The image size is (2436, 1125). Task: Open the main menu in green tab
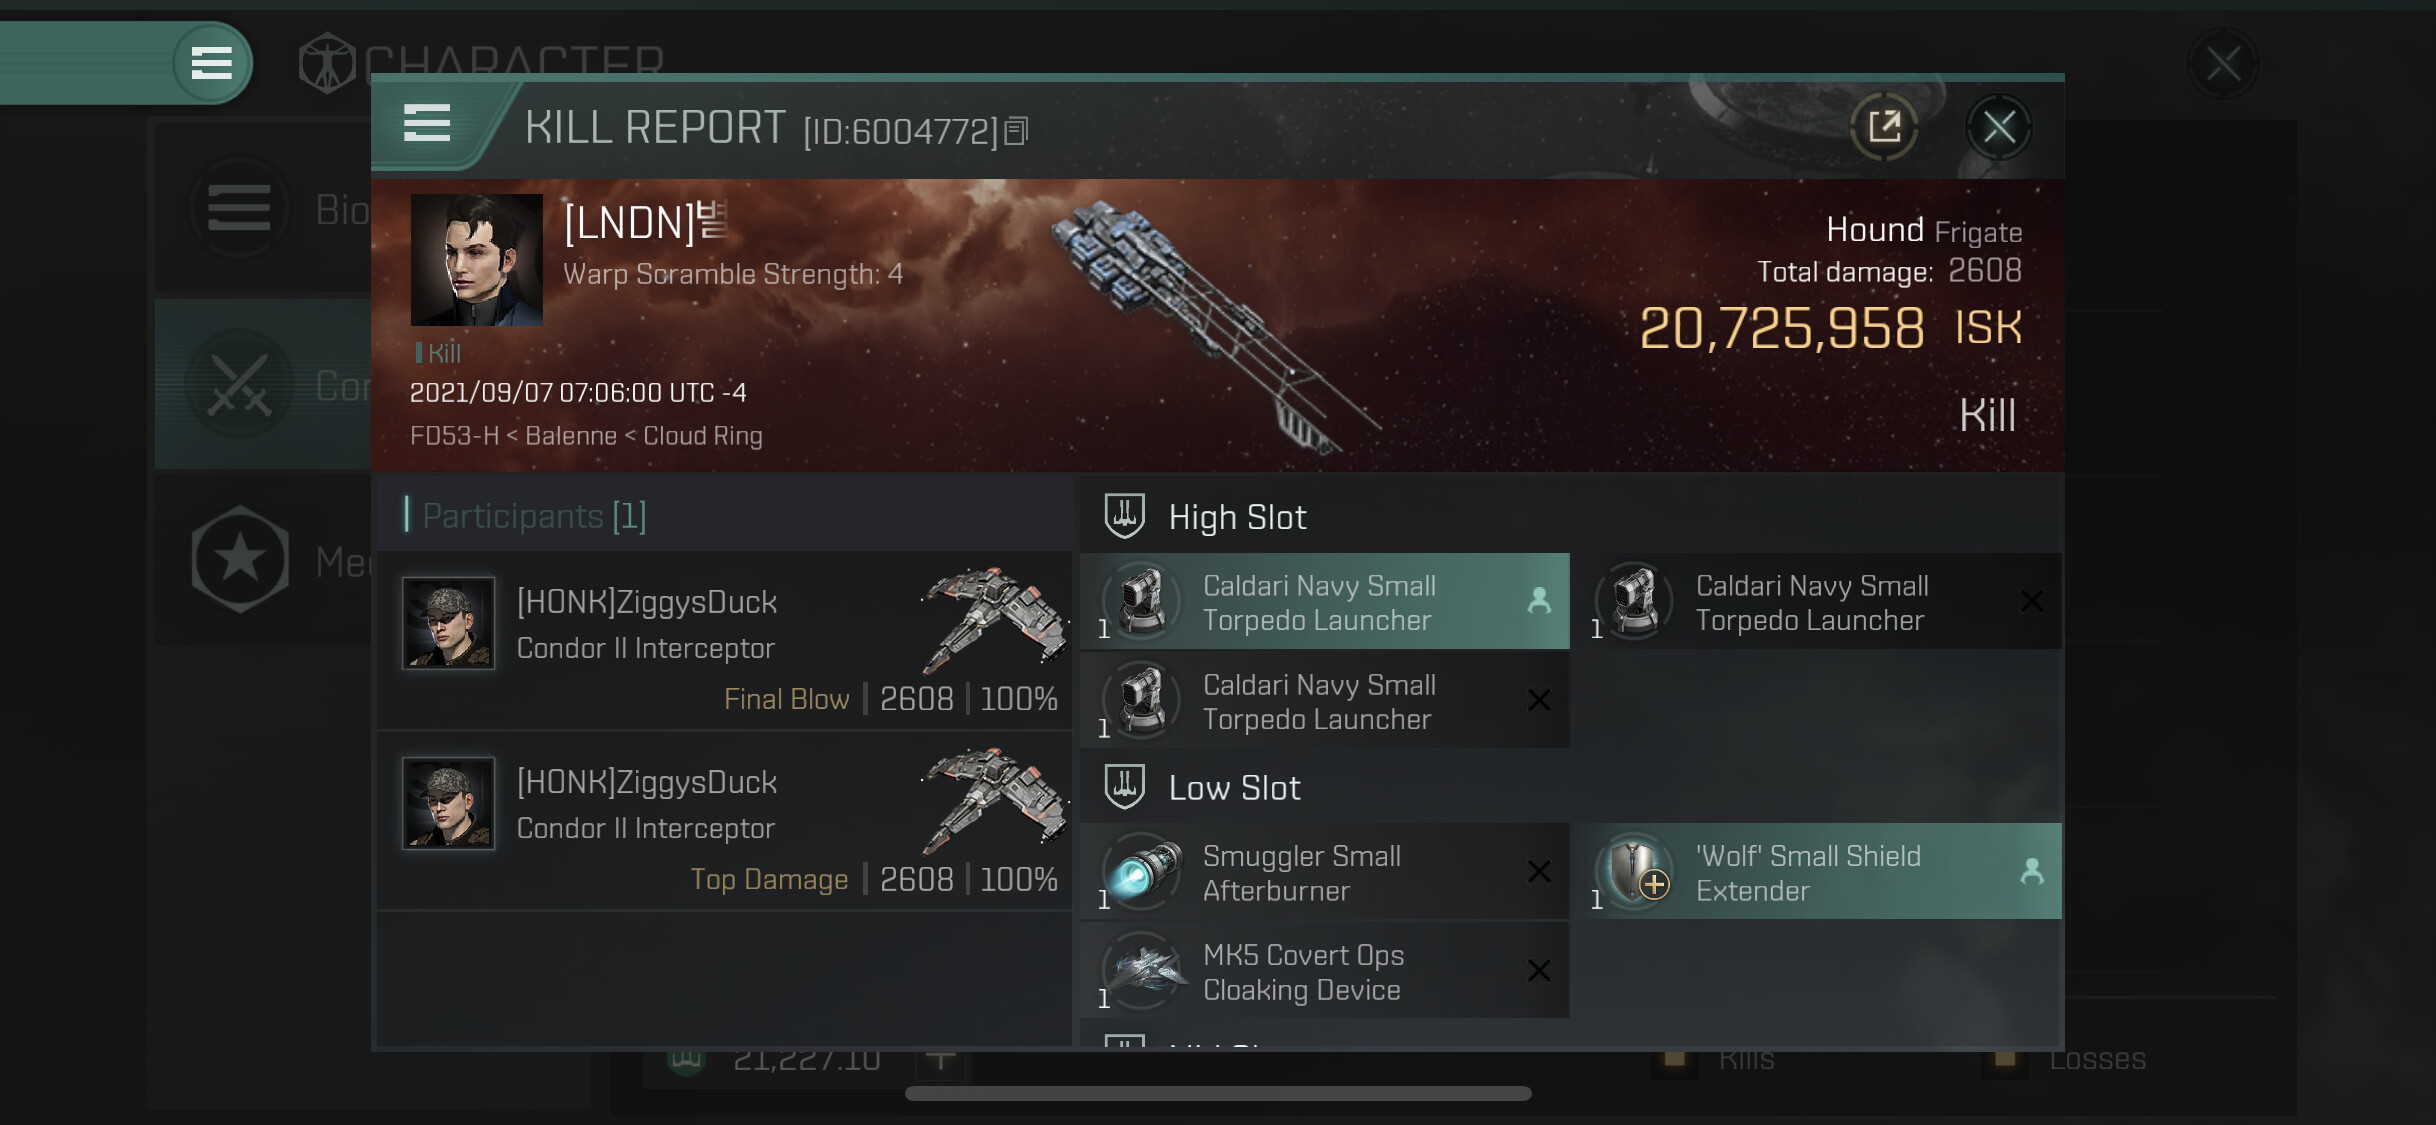tap(211, 63)
